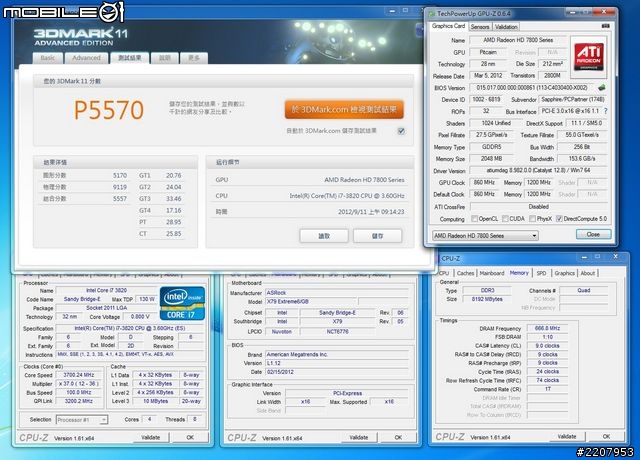
Task: Click Validate in the CPU-Z mainboard window
Action: pyautogui.click(x=359, y=437)
